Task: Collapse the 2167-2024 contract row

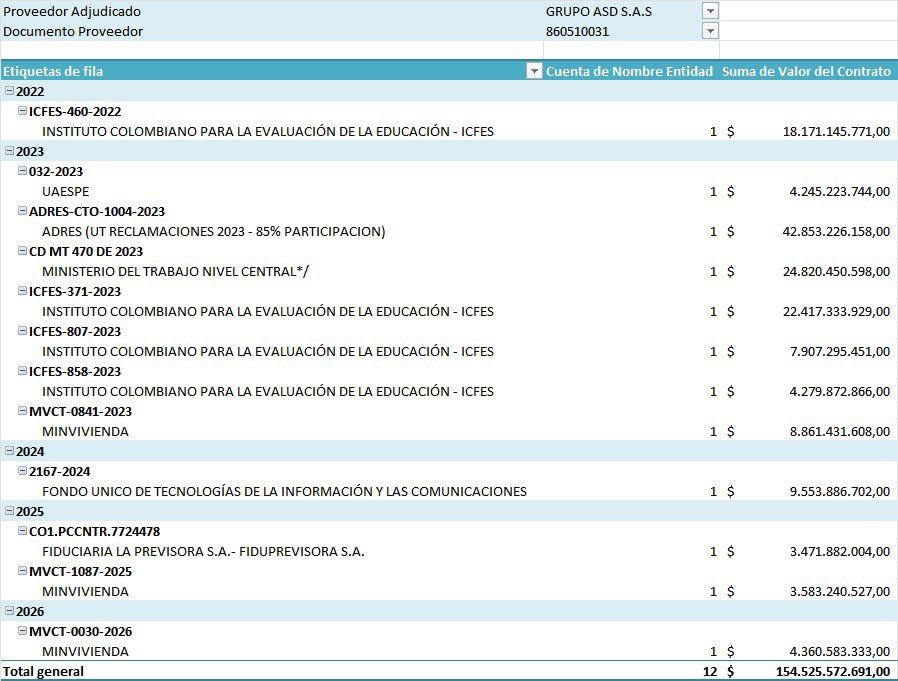Action: click(x=22, y=471)
